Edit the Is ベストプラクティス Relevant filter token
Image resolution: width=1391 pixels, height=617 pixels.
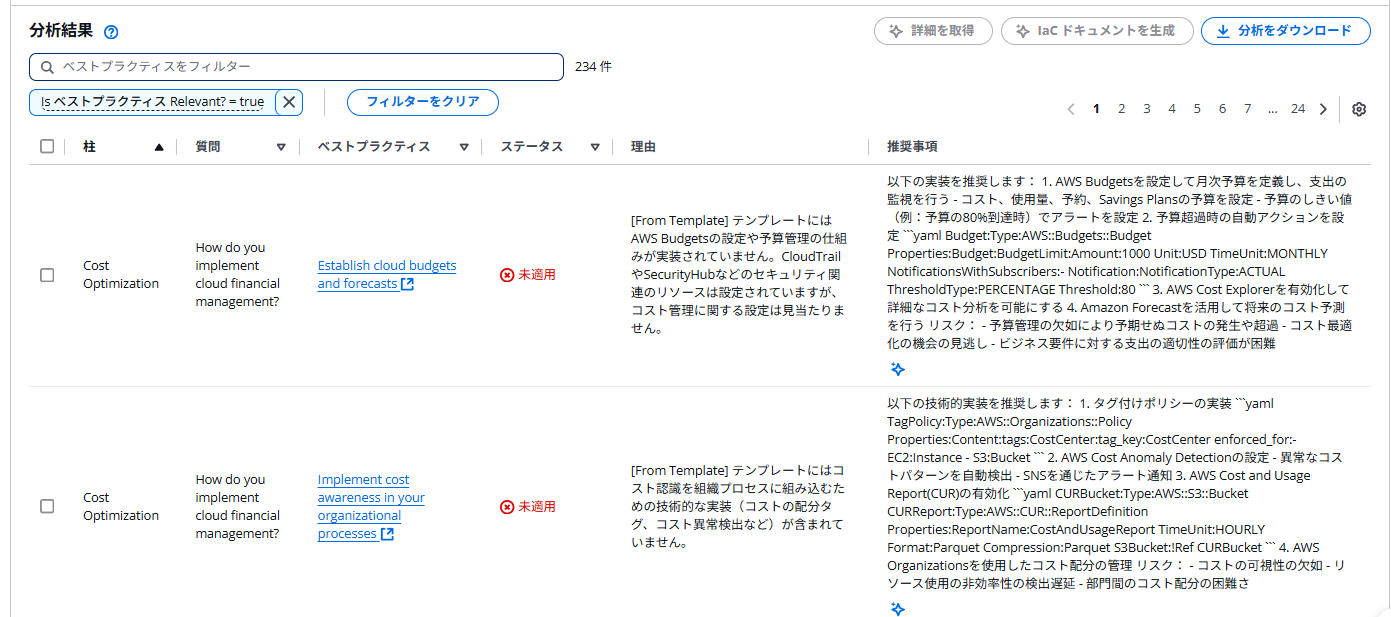152,102
